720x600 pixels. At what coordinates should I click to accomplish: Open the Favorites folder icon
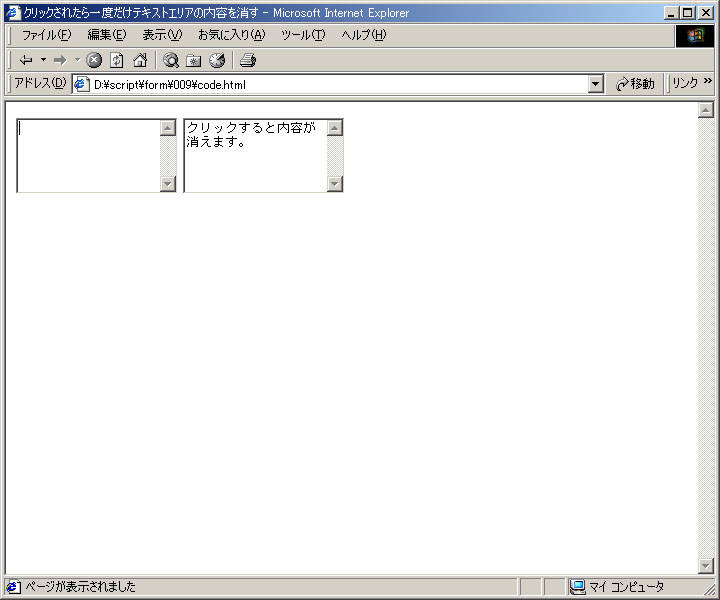pos(194,60)
